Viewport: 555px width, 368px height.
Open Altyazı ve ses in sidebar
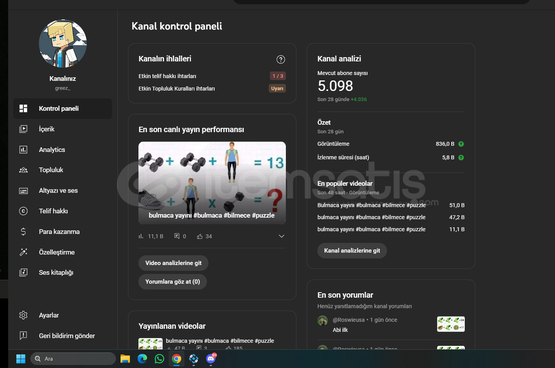click(63, 191)
